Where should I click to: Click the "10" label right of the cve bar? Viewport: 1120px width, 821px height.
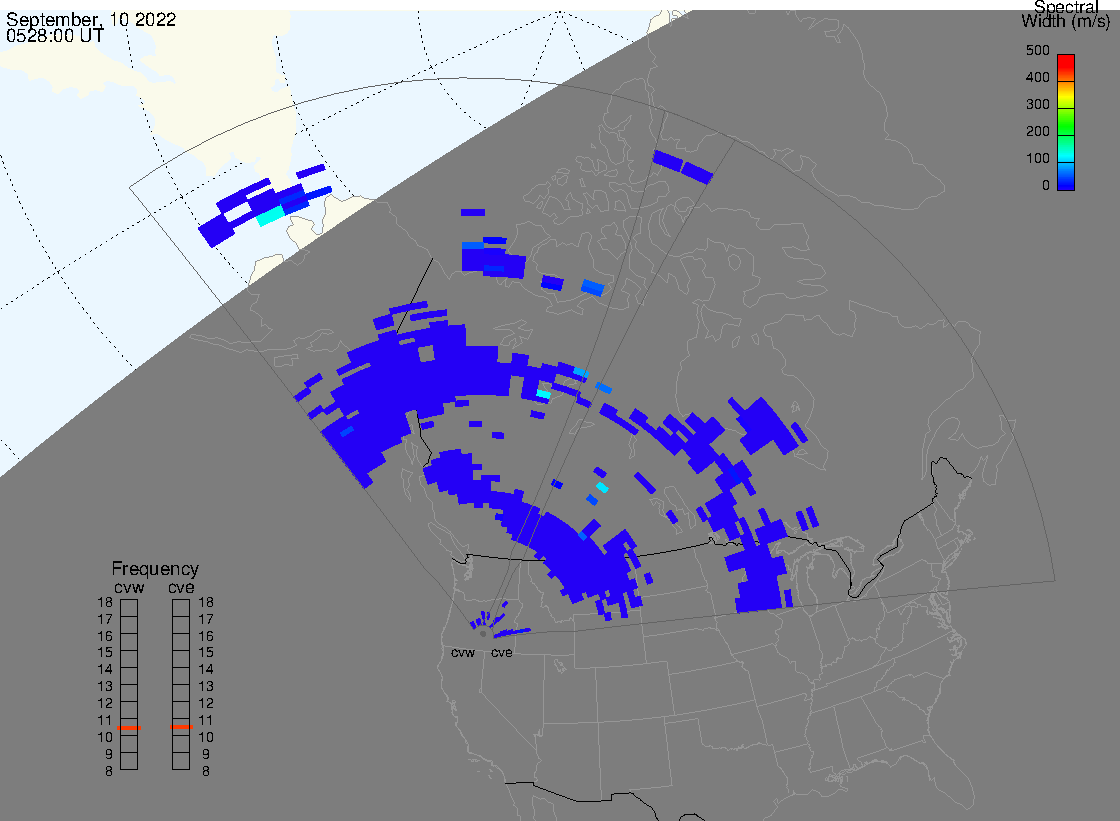pos(206,737)
